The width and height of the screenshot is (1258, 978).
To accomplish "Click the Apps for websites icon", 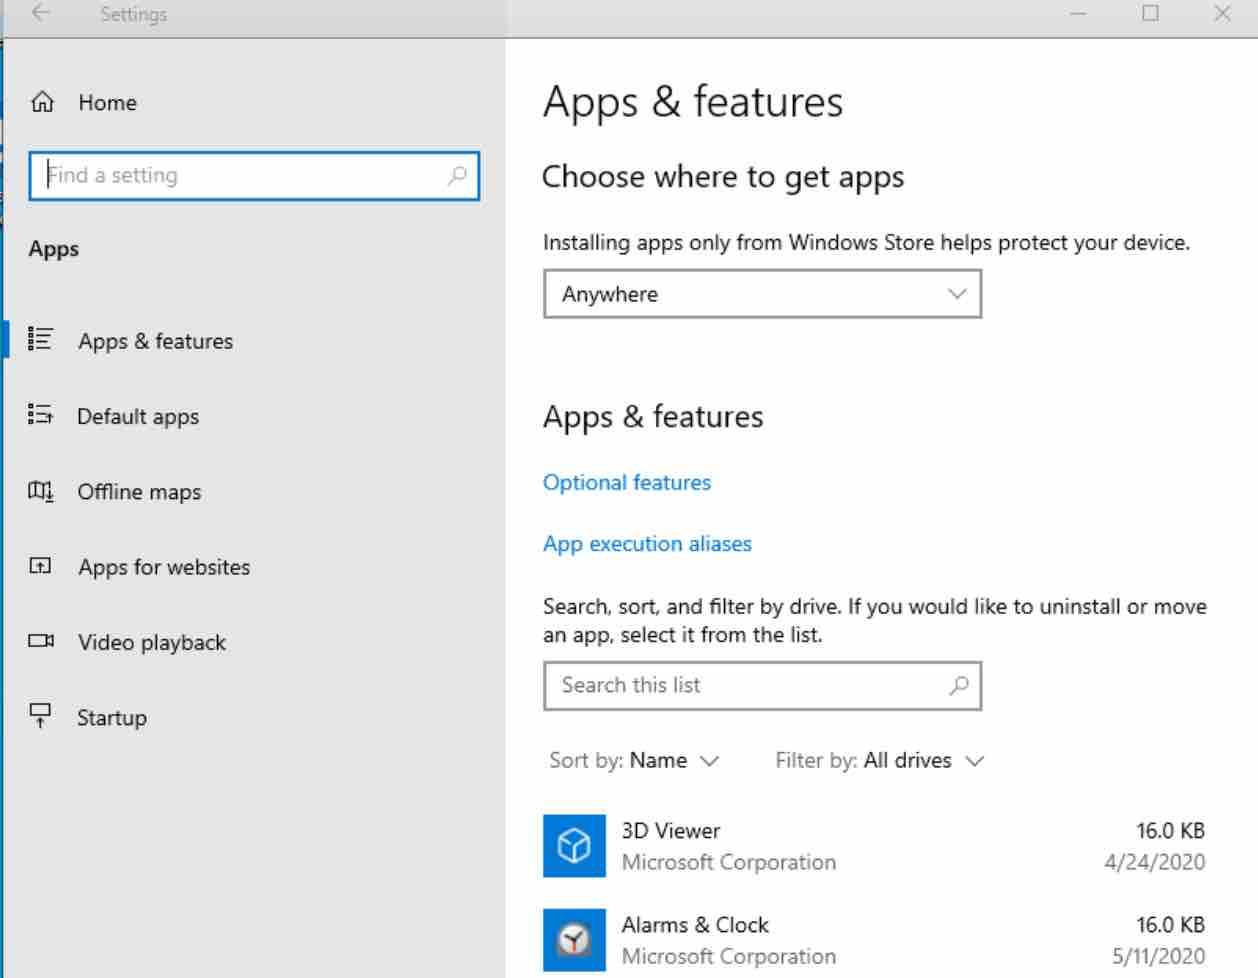I will [40, 566].
